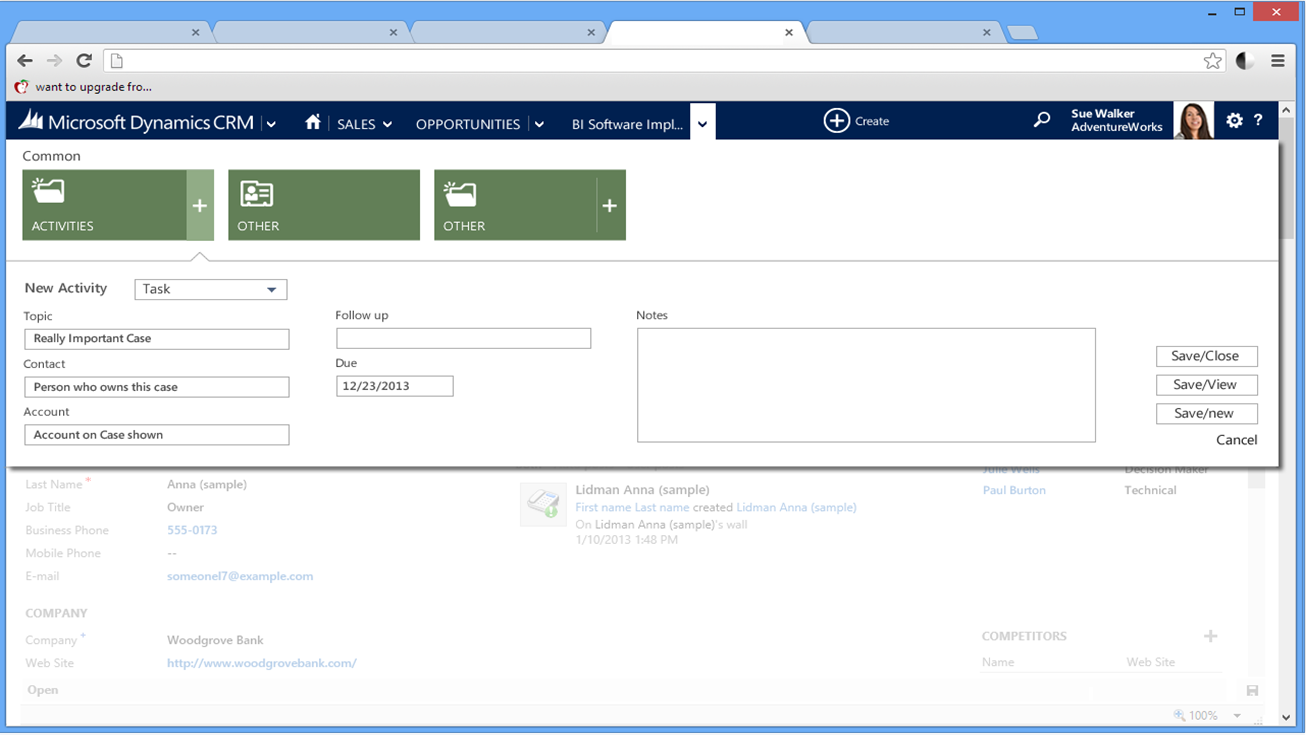Click Sue Walker's profile picture

(1193, 121)
